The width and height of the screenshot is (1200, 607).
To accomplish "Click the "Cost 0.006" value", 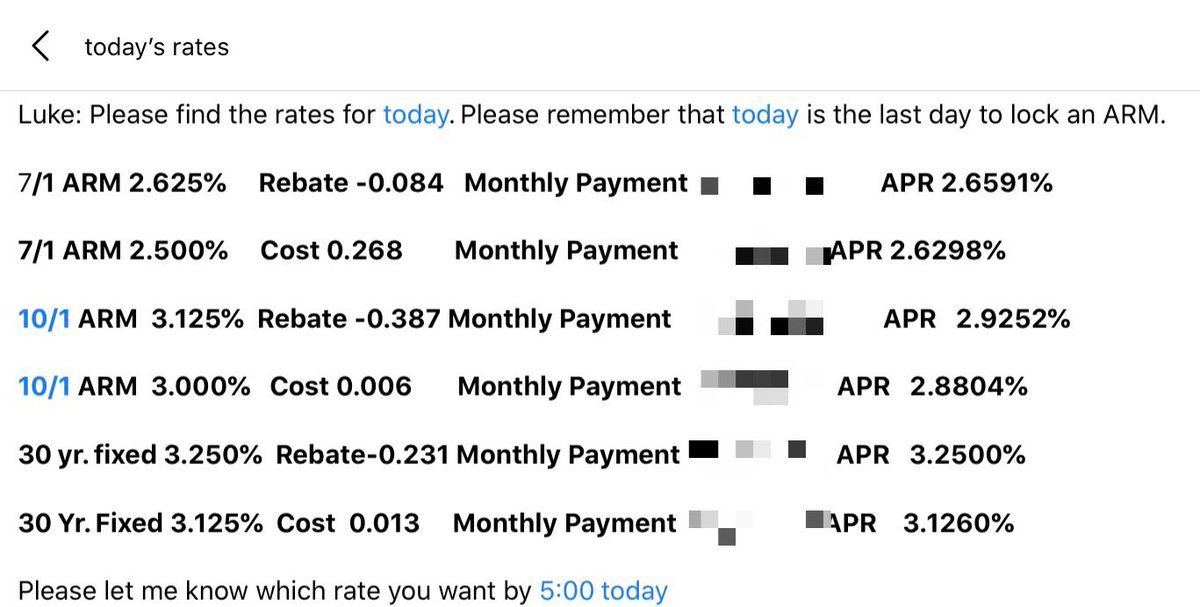I will point(340,387).
